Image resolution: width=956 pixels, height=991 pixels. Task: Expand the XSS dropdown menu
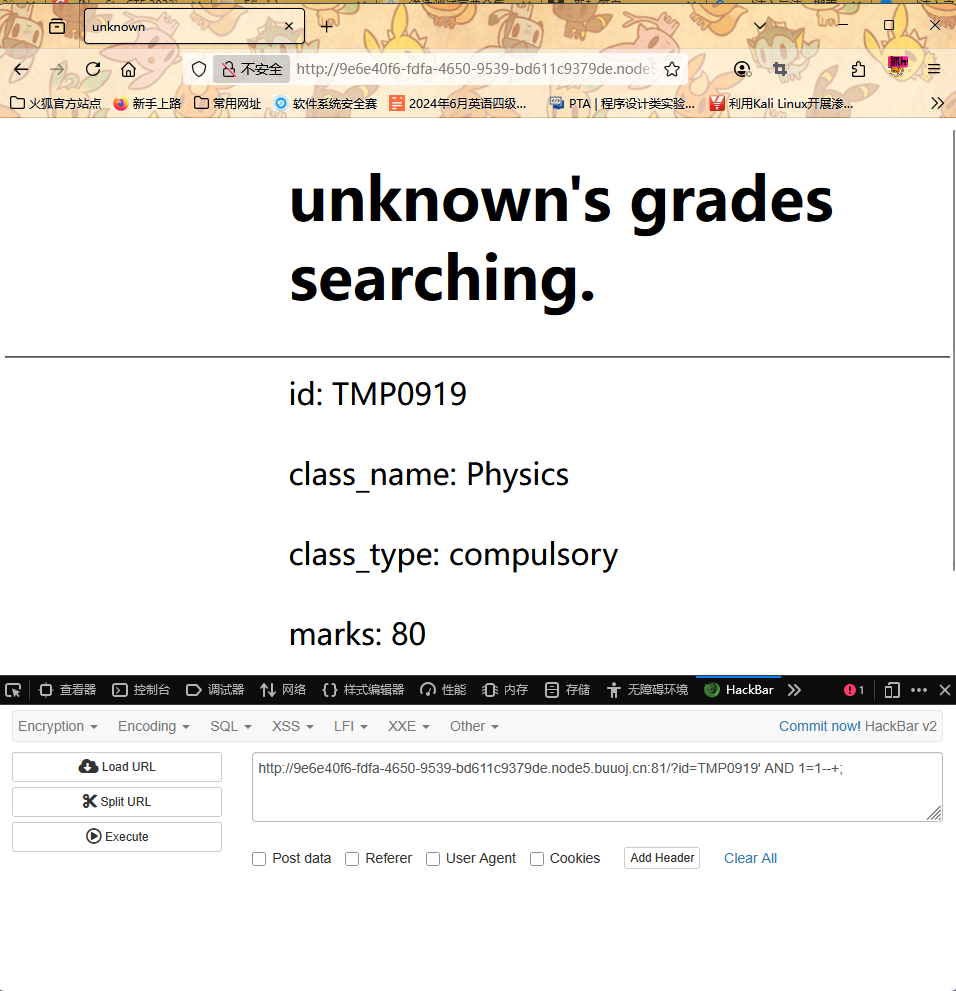[292, 726]
